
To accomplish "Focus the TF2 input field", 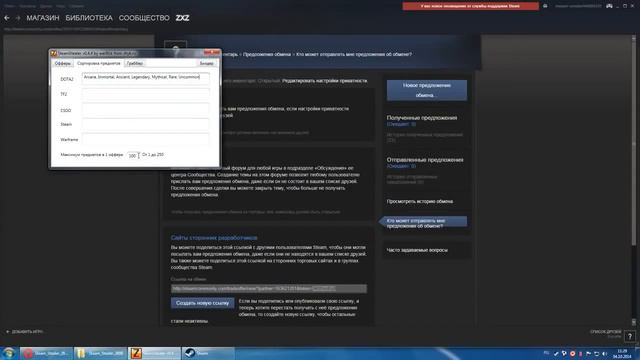I will [x=146, y=94].
